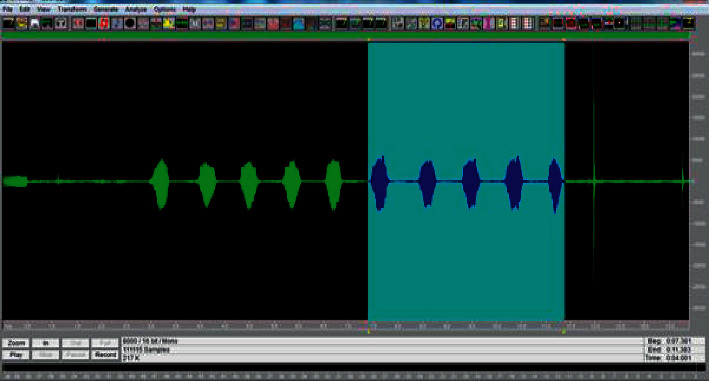
Task: Click the magenta pink toolbar icon
Action: (488, 24)
